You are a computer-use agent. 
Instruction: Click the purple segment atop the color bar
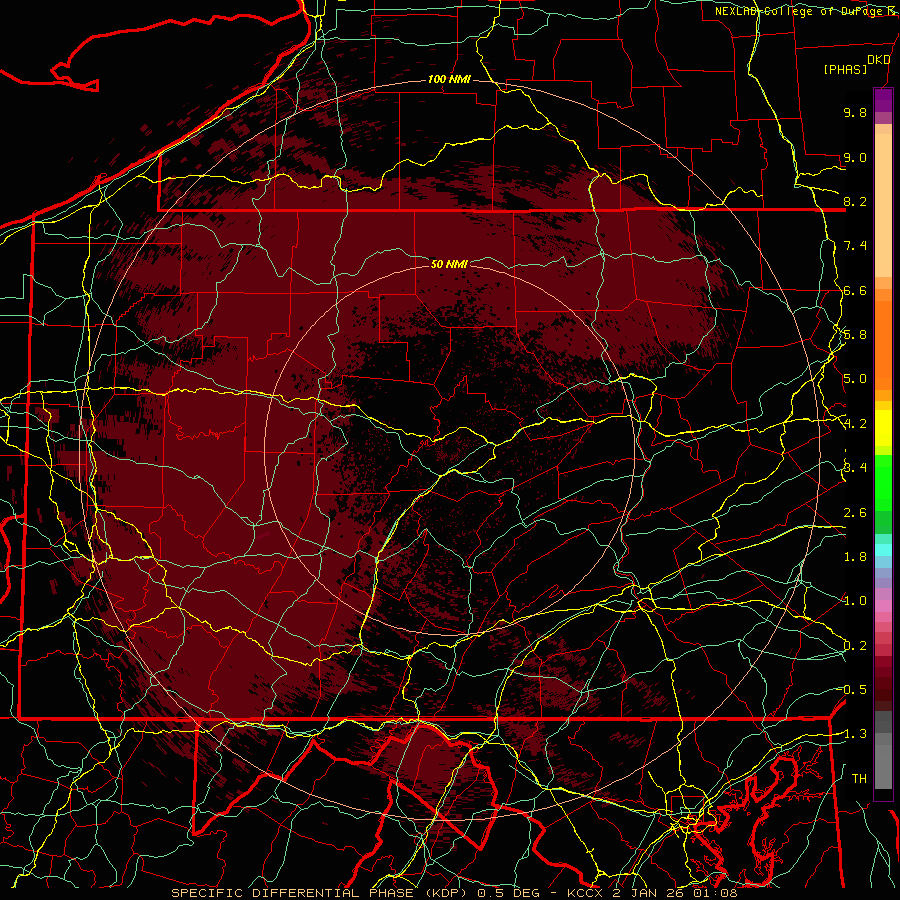tap(883, 100)
